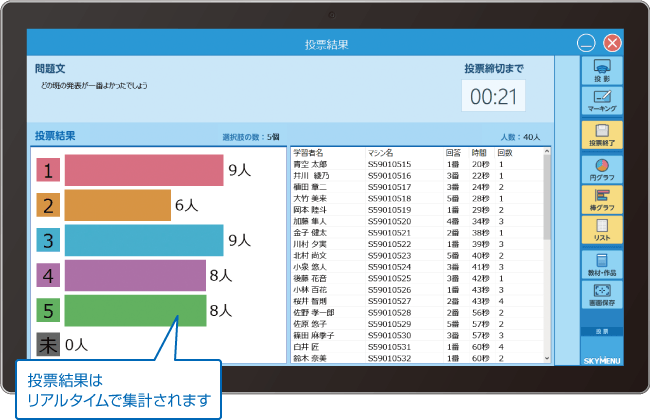
Task: Click option number 4 label box
Action: point(48,275)
